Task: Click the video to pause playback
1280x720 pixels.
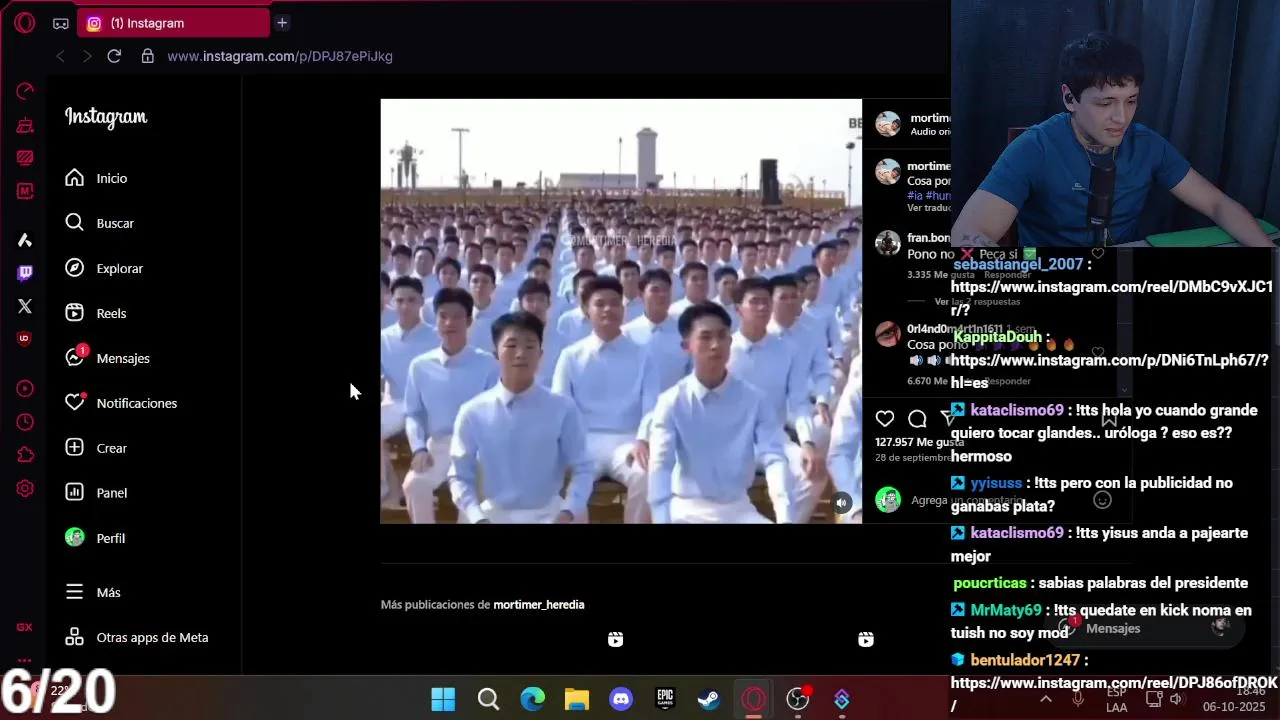Action: point(621,311)
